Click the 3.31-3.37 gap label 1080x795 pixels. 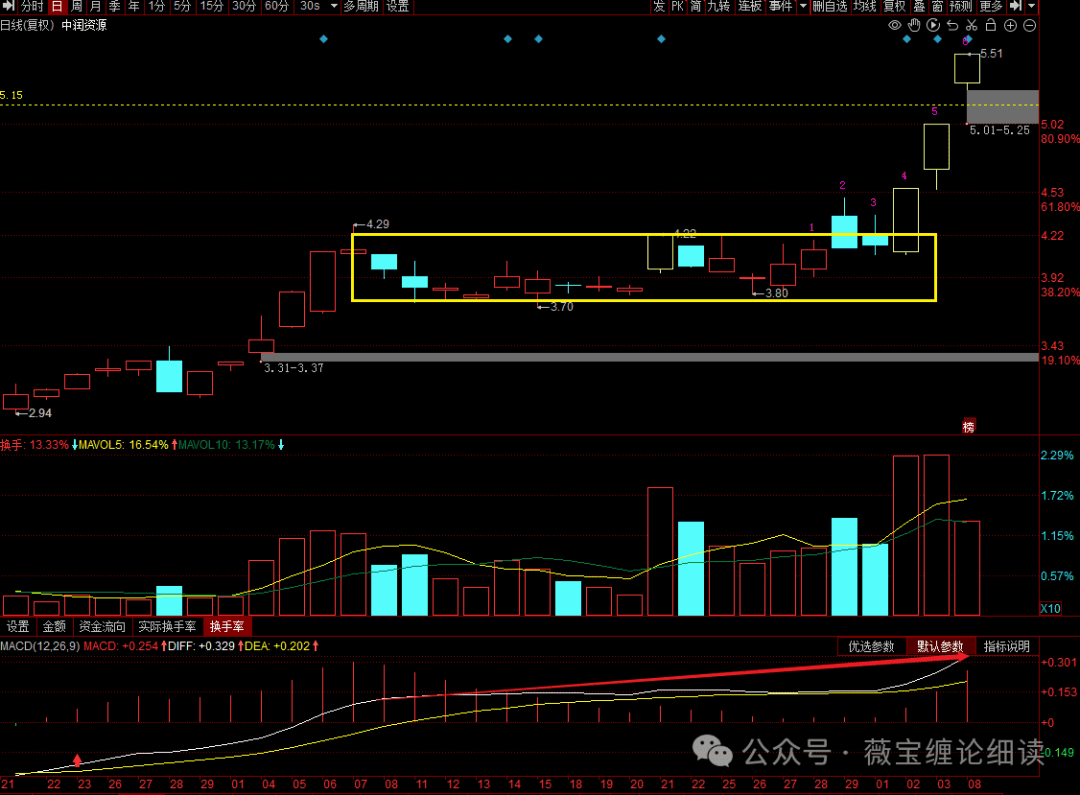(294, 368)
